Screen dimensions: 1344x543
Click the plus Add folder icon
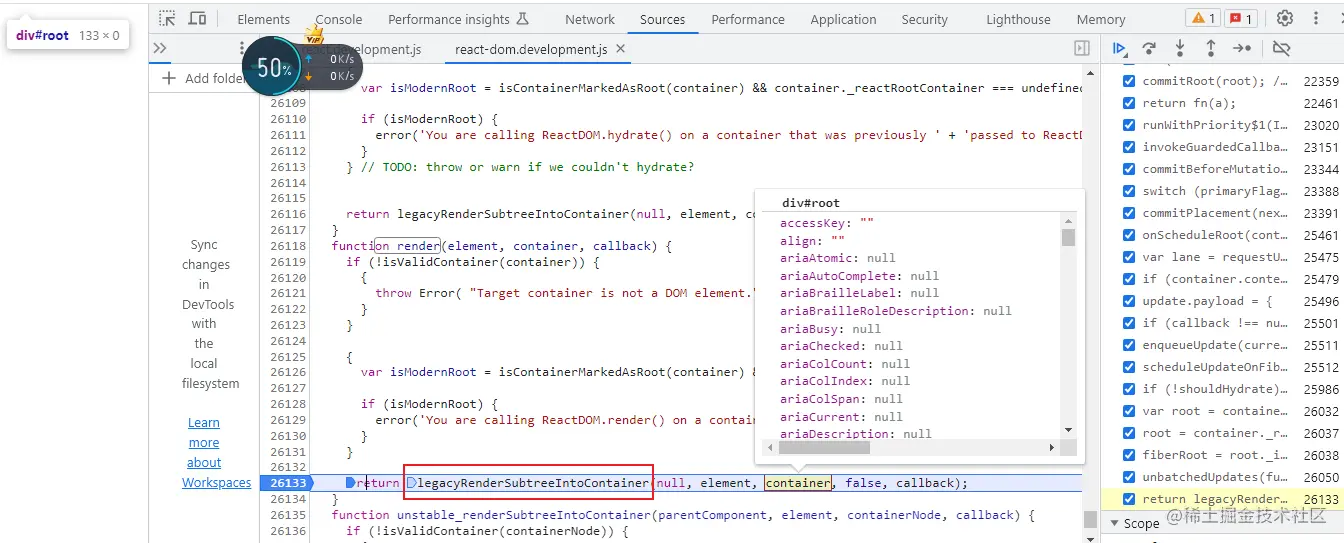[x=168, y=78]
